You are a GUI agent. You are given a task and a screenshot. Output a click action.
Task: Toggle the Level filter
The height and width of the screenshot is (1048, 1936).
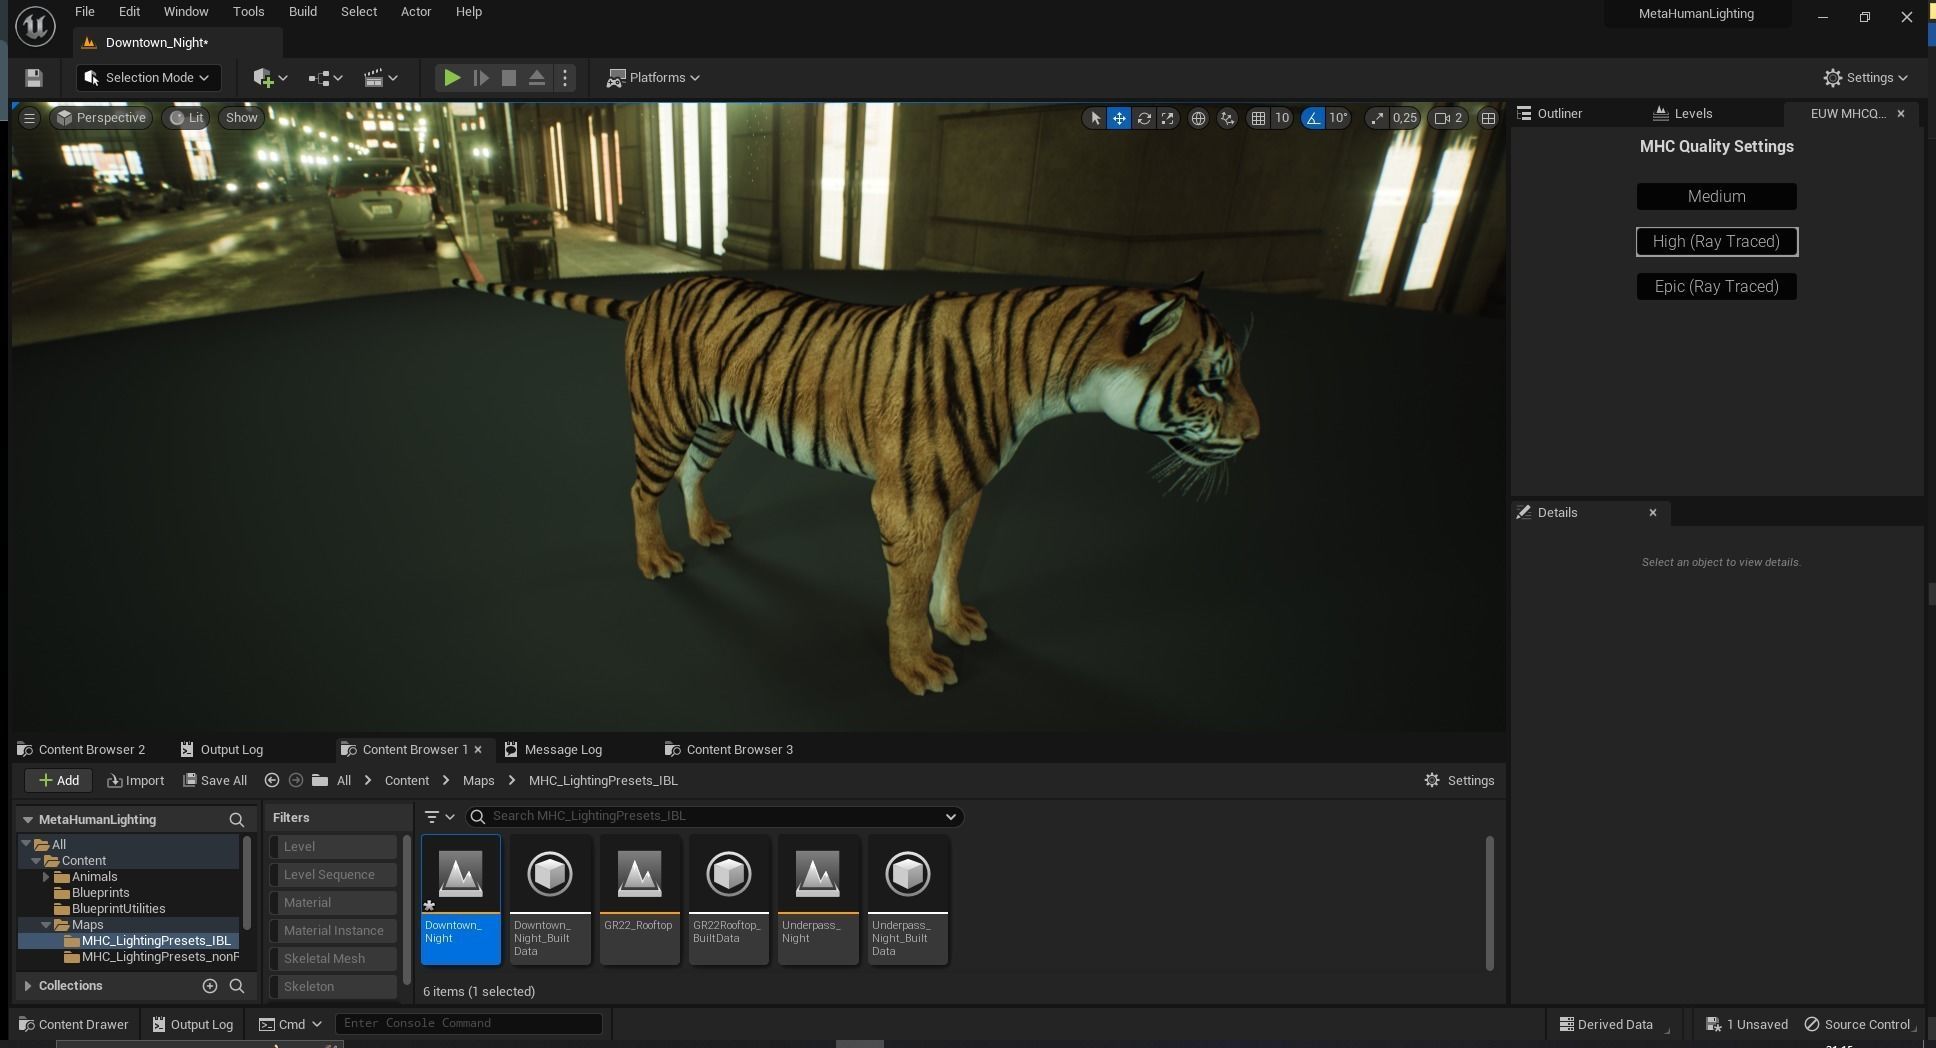pyautogui.click(x=334, y=847)
